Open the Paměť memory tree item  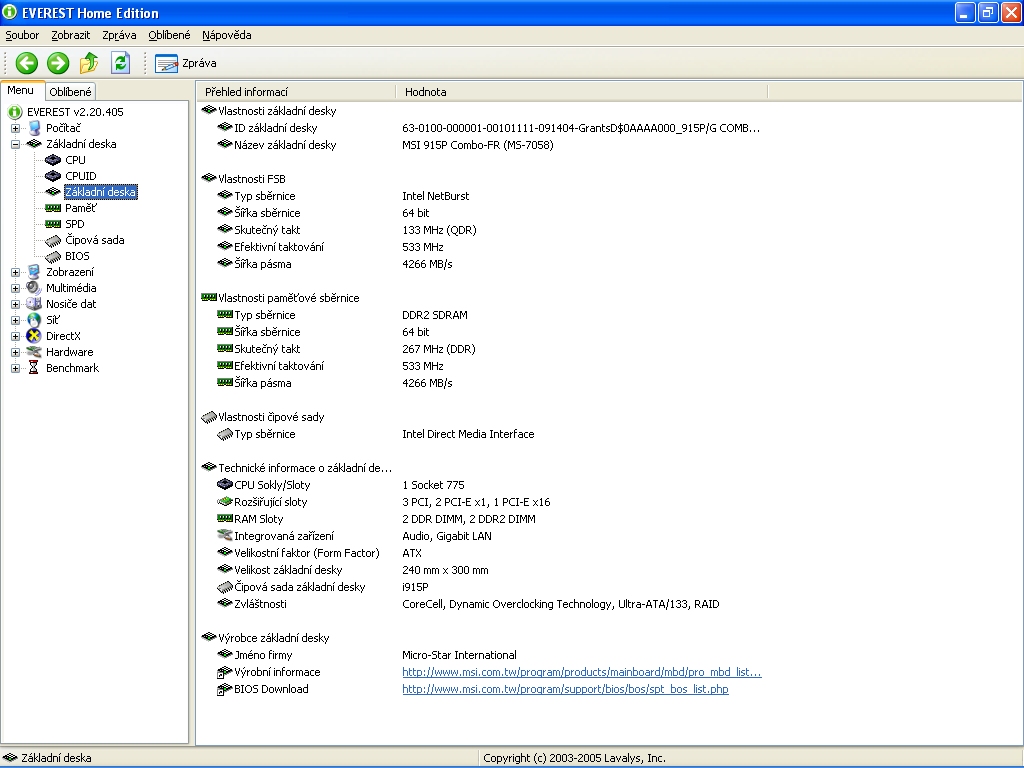click(x=80, y=208)
